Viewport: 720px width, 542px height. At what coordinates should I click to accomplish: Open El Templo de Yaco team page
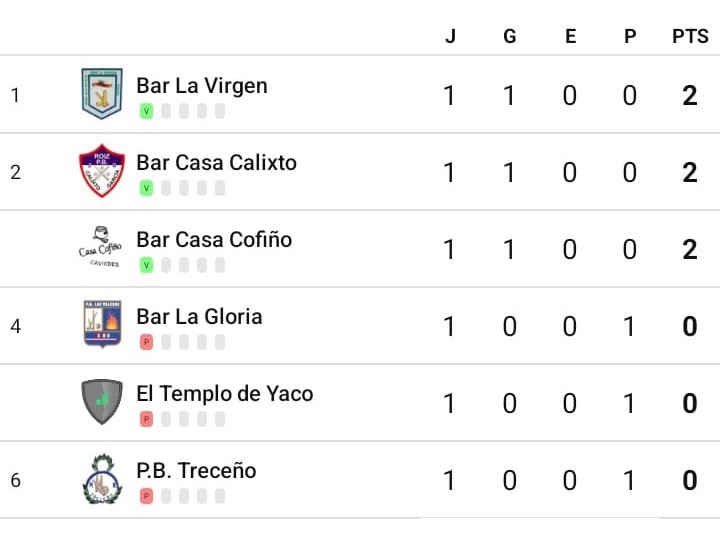[225, 394]
